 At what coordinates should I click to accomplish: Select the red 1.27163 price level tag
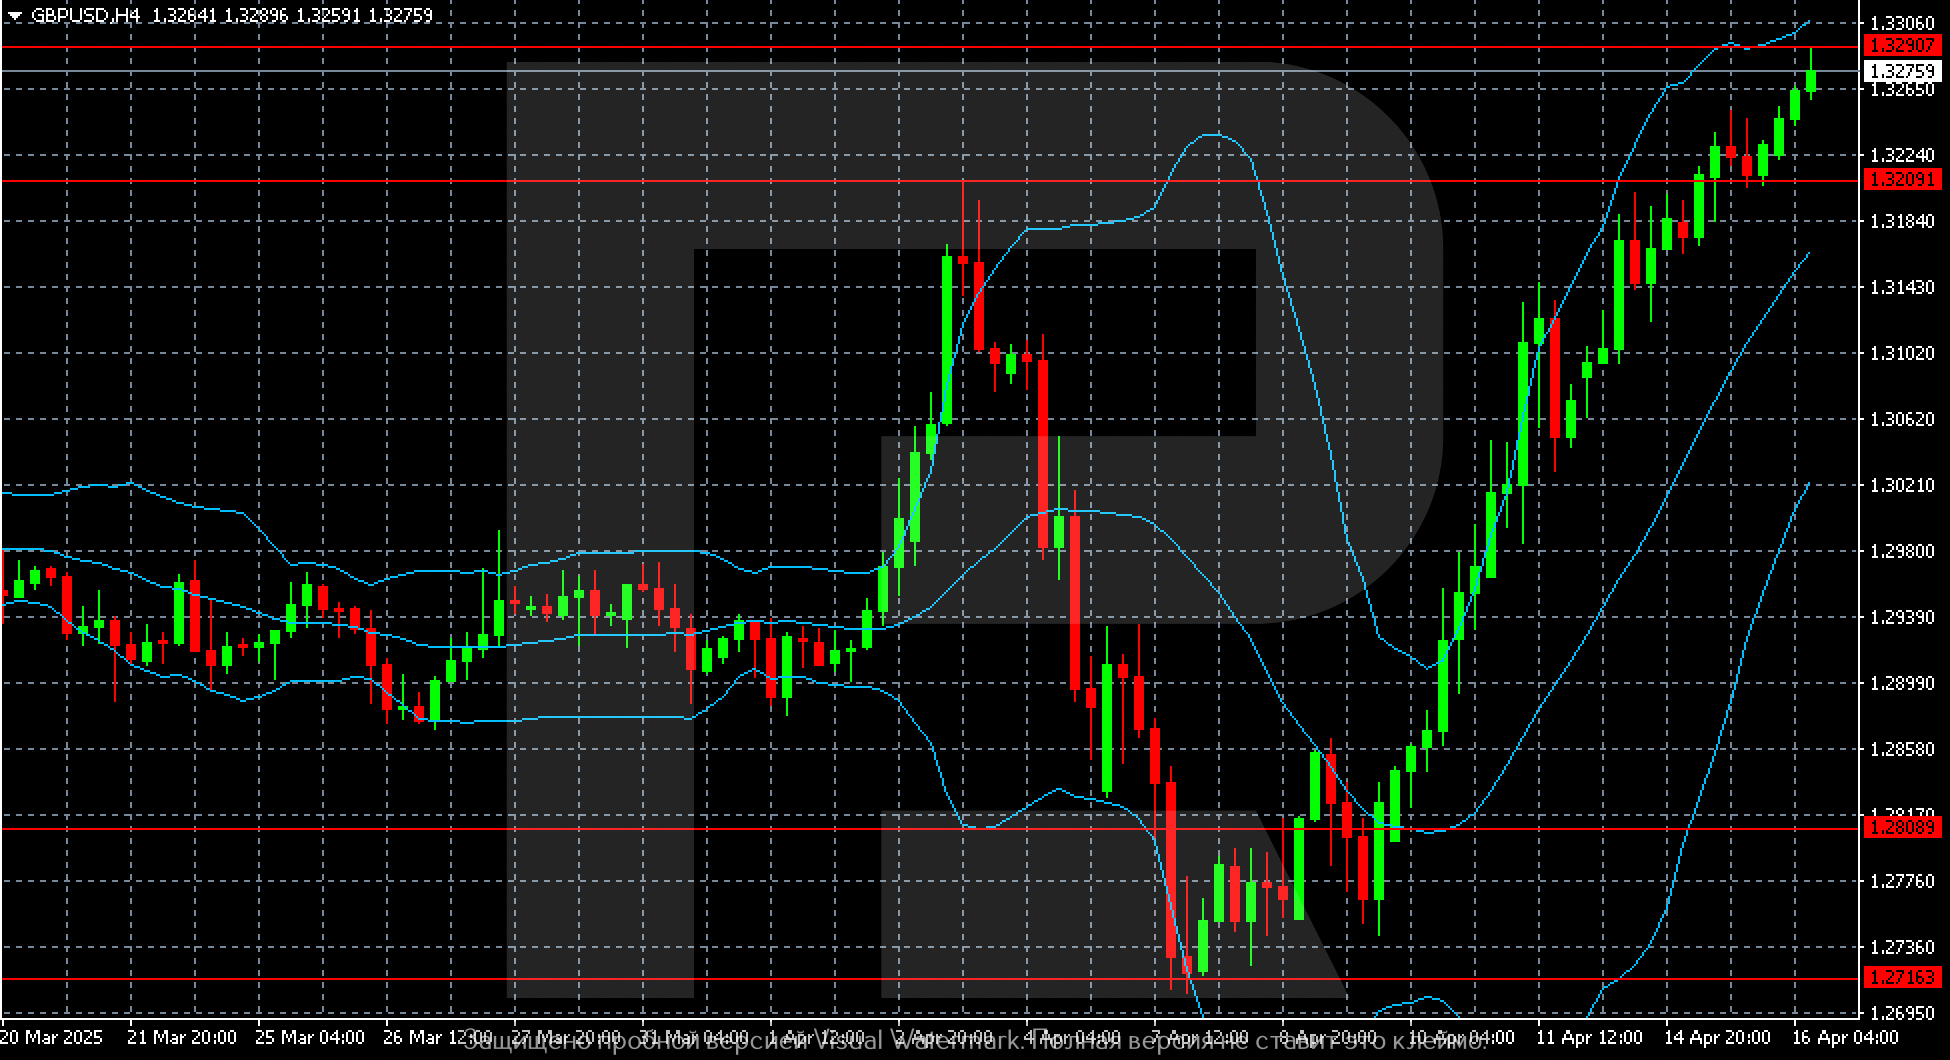(x=1902, y=977)
